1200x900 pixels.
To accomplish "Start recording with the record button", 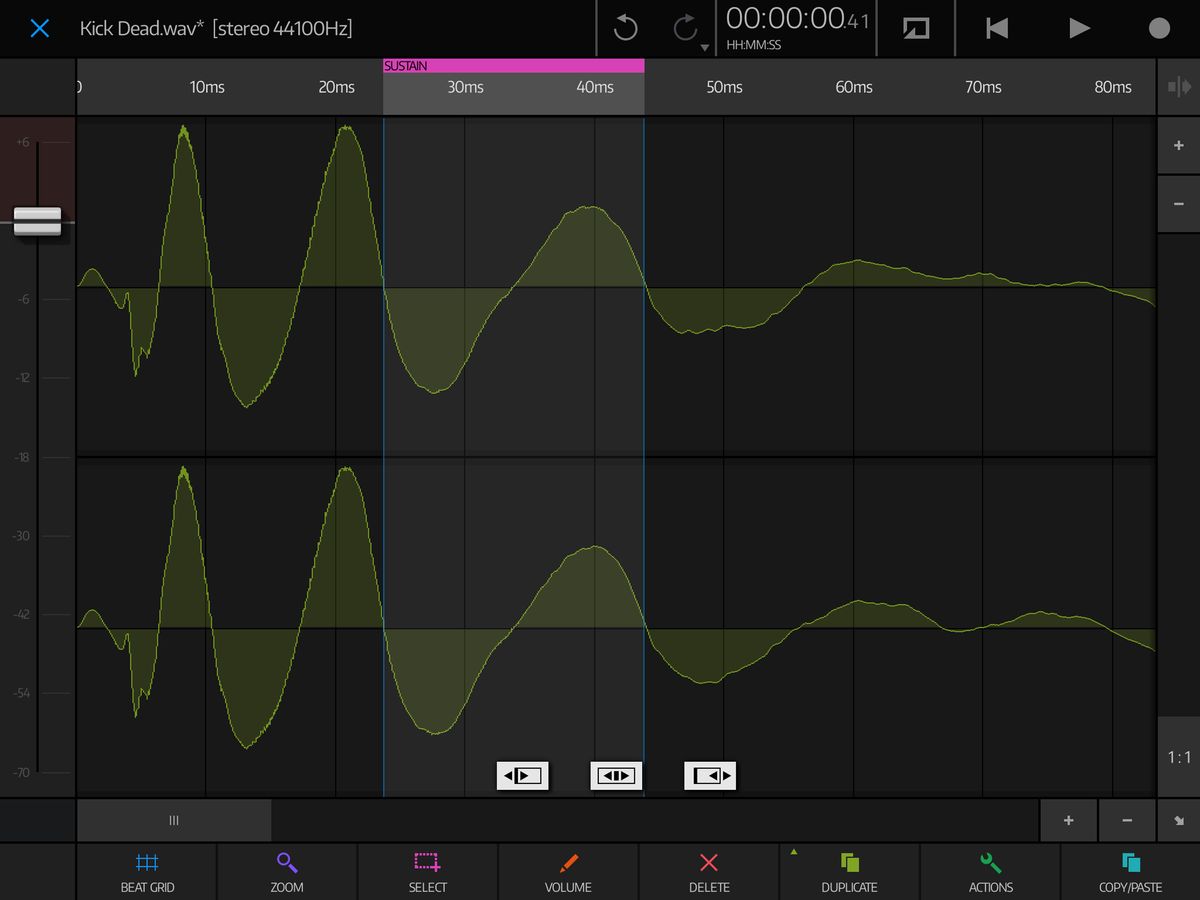I will (x=1159, y=28).
